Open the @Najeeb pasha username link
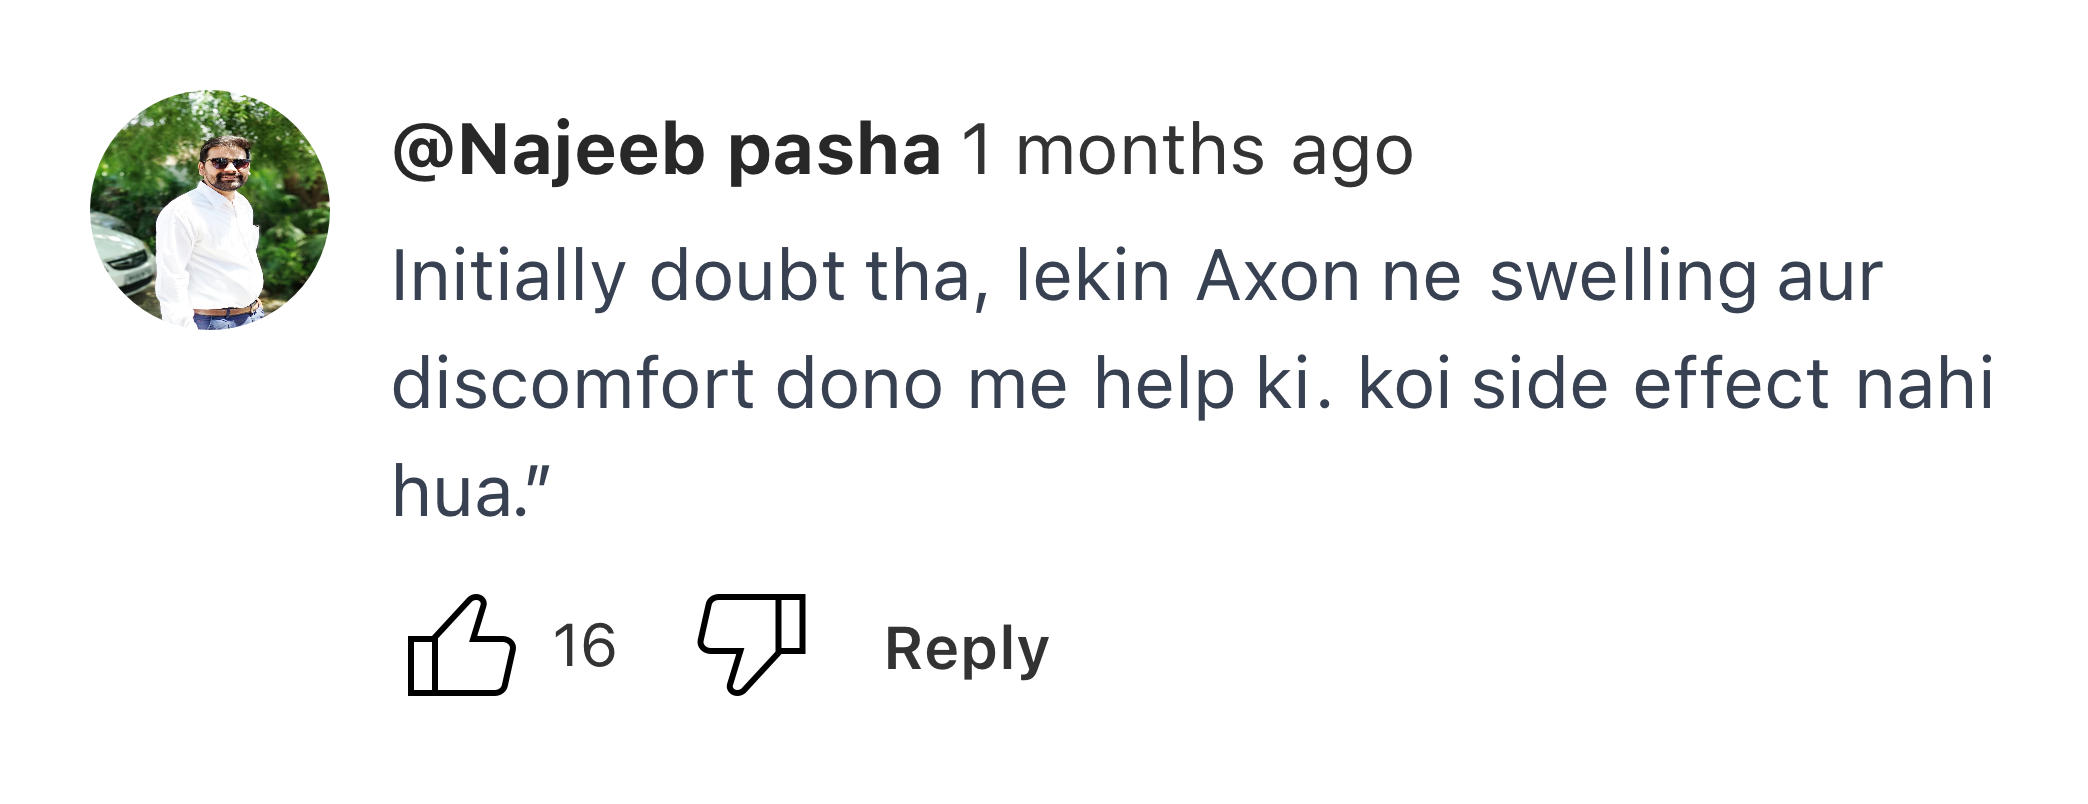The width and height of the screenshot is (2088, 804). [x=666, y=152]
